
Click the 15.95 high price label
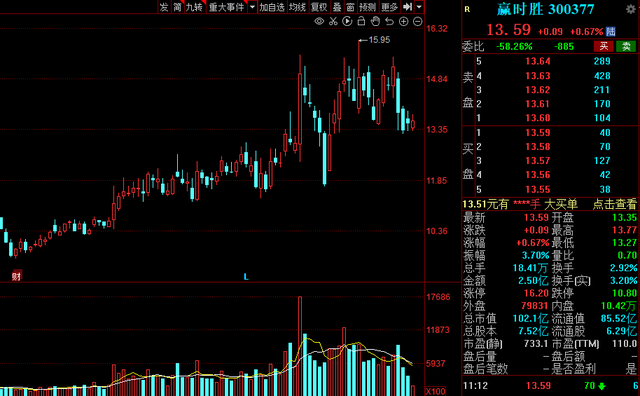pyautogui.click(x=379, y=40)
